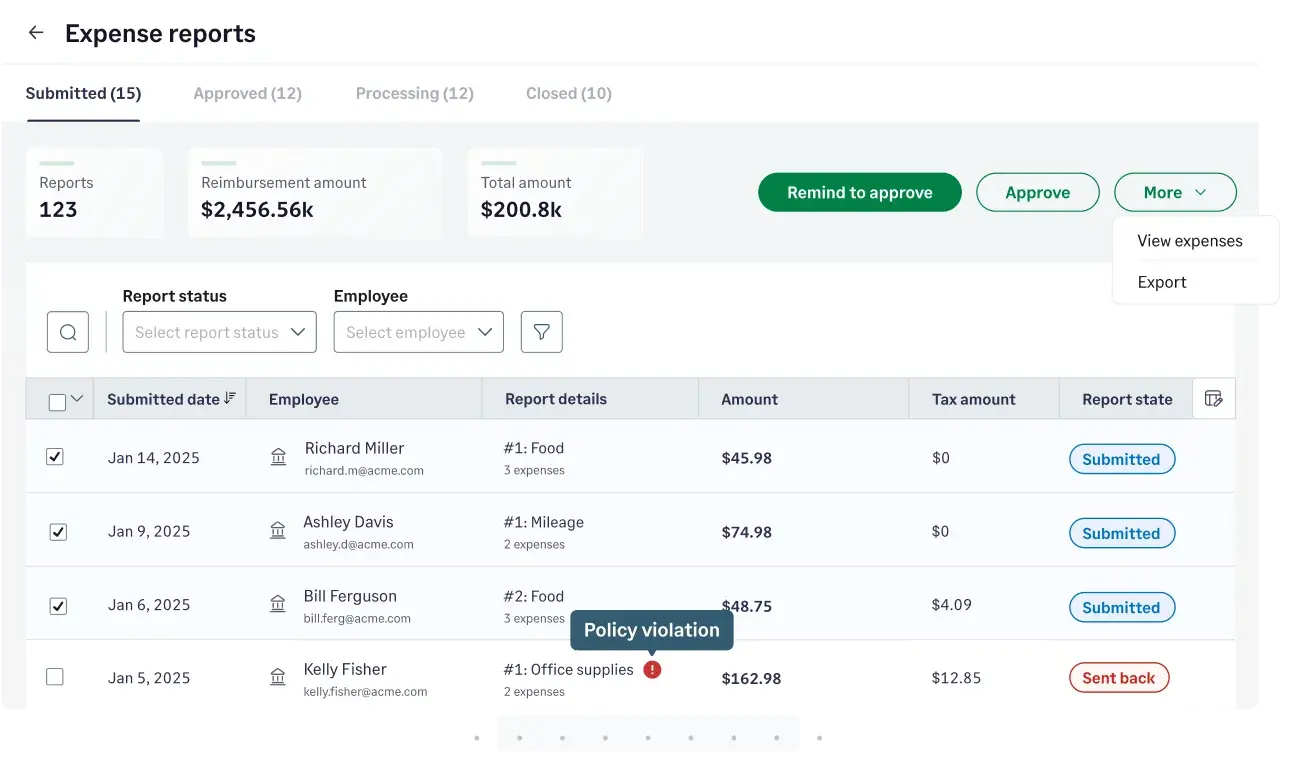The width and height of the screenshot is (1296, 767).
Task: Open the Select report status dropdown
Action: click(x=219, y=331)
